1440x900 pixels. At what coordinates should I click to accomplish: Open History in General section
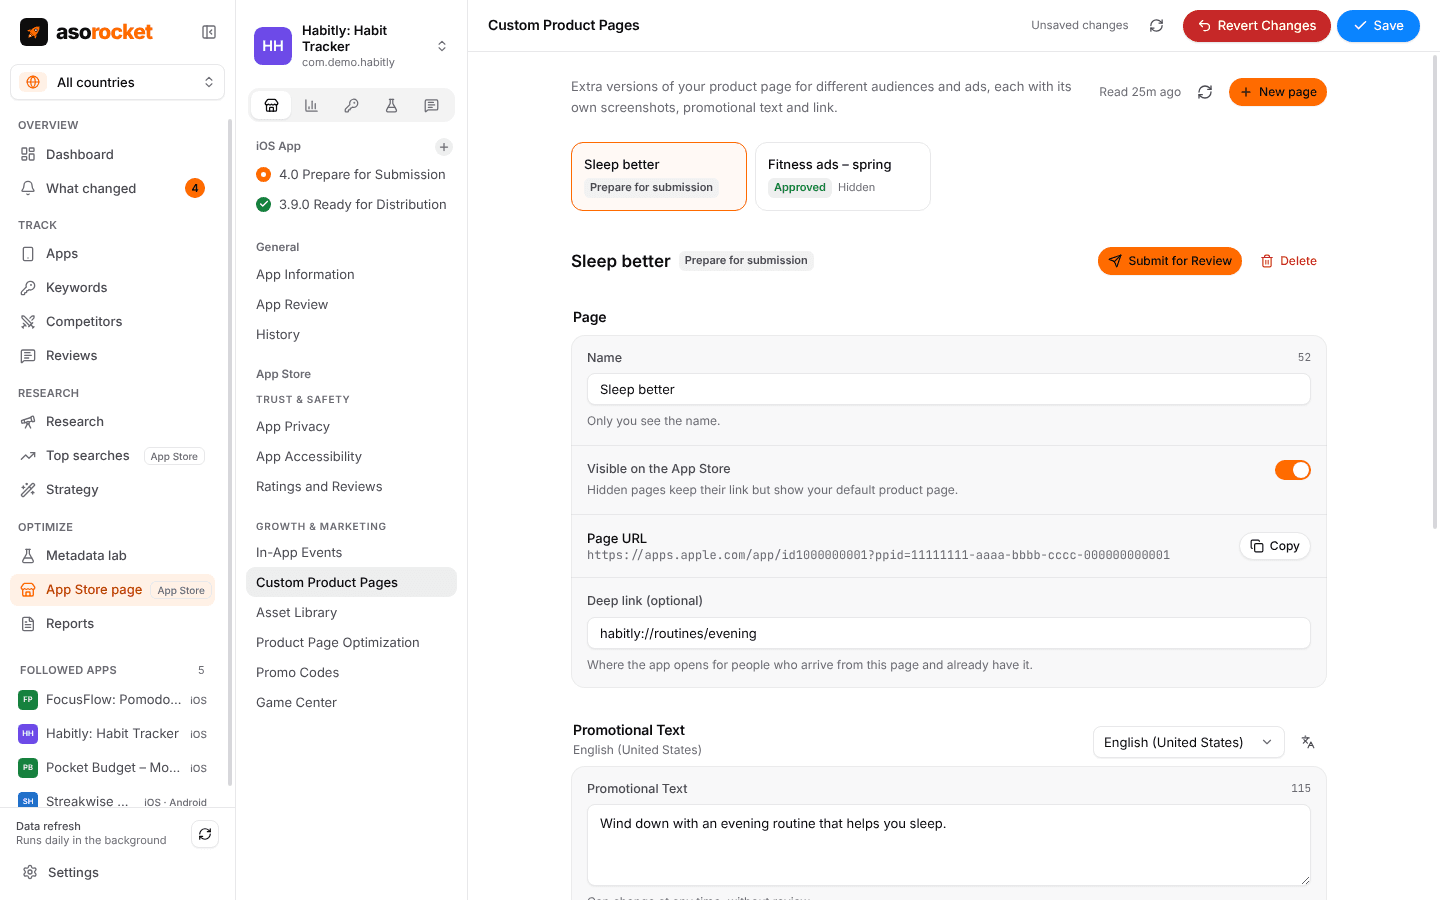pos(351,335)
